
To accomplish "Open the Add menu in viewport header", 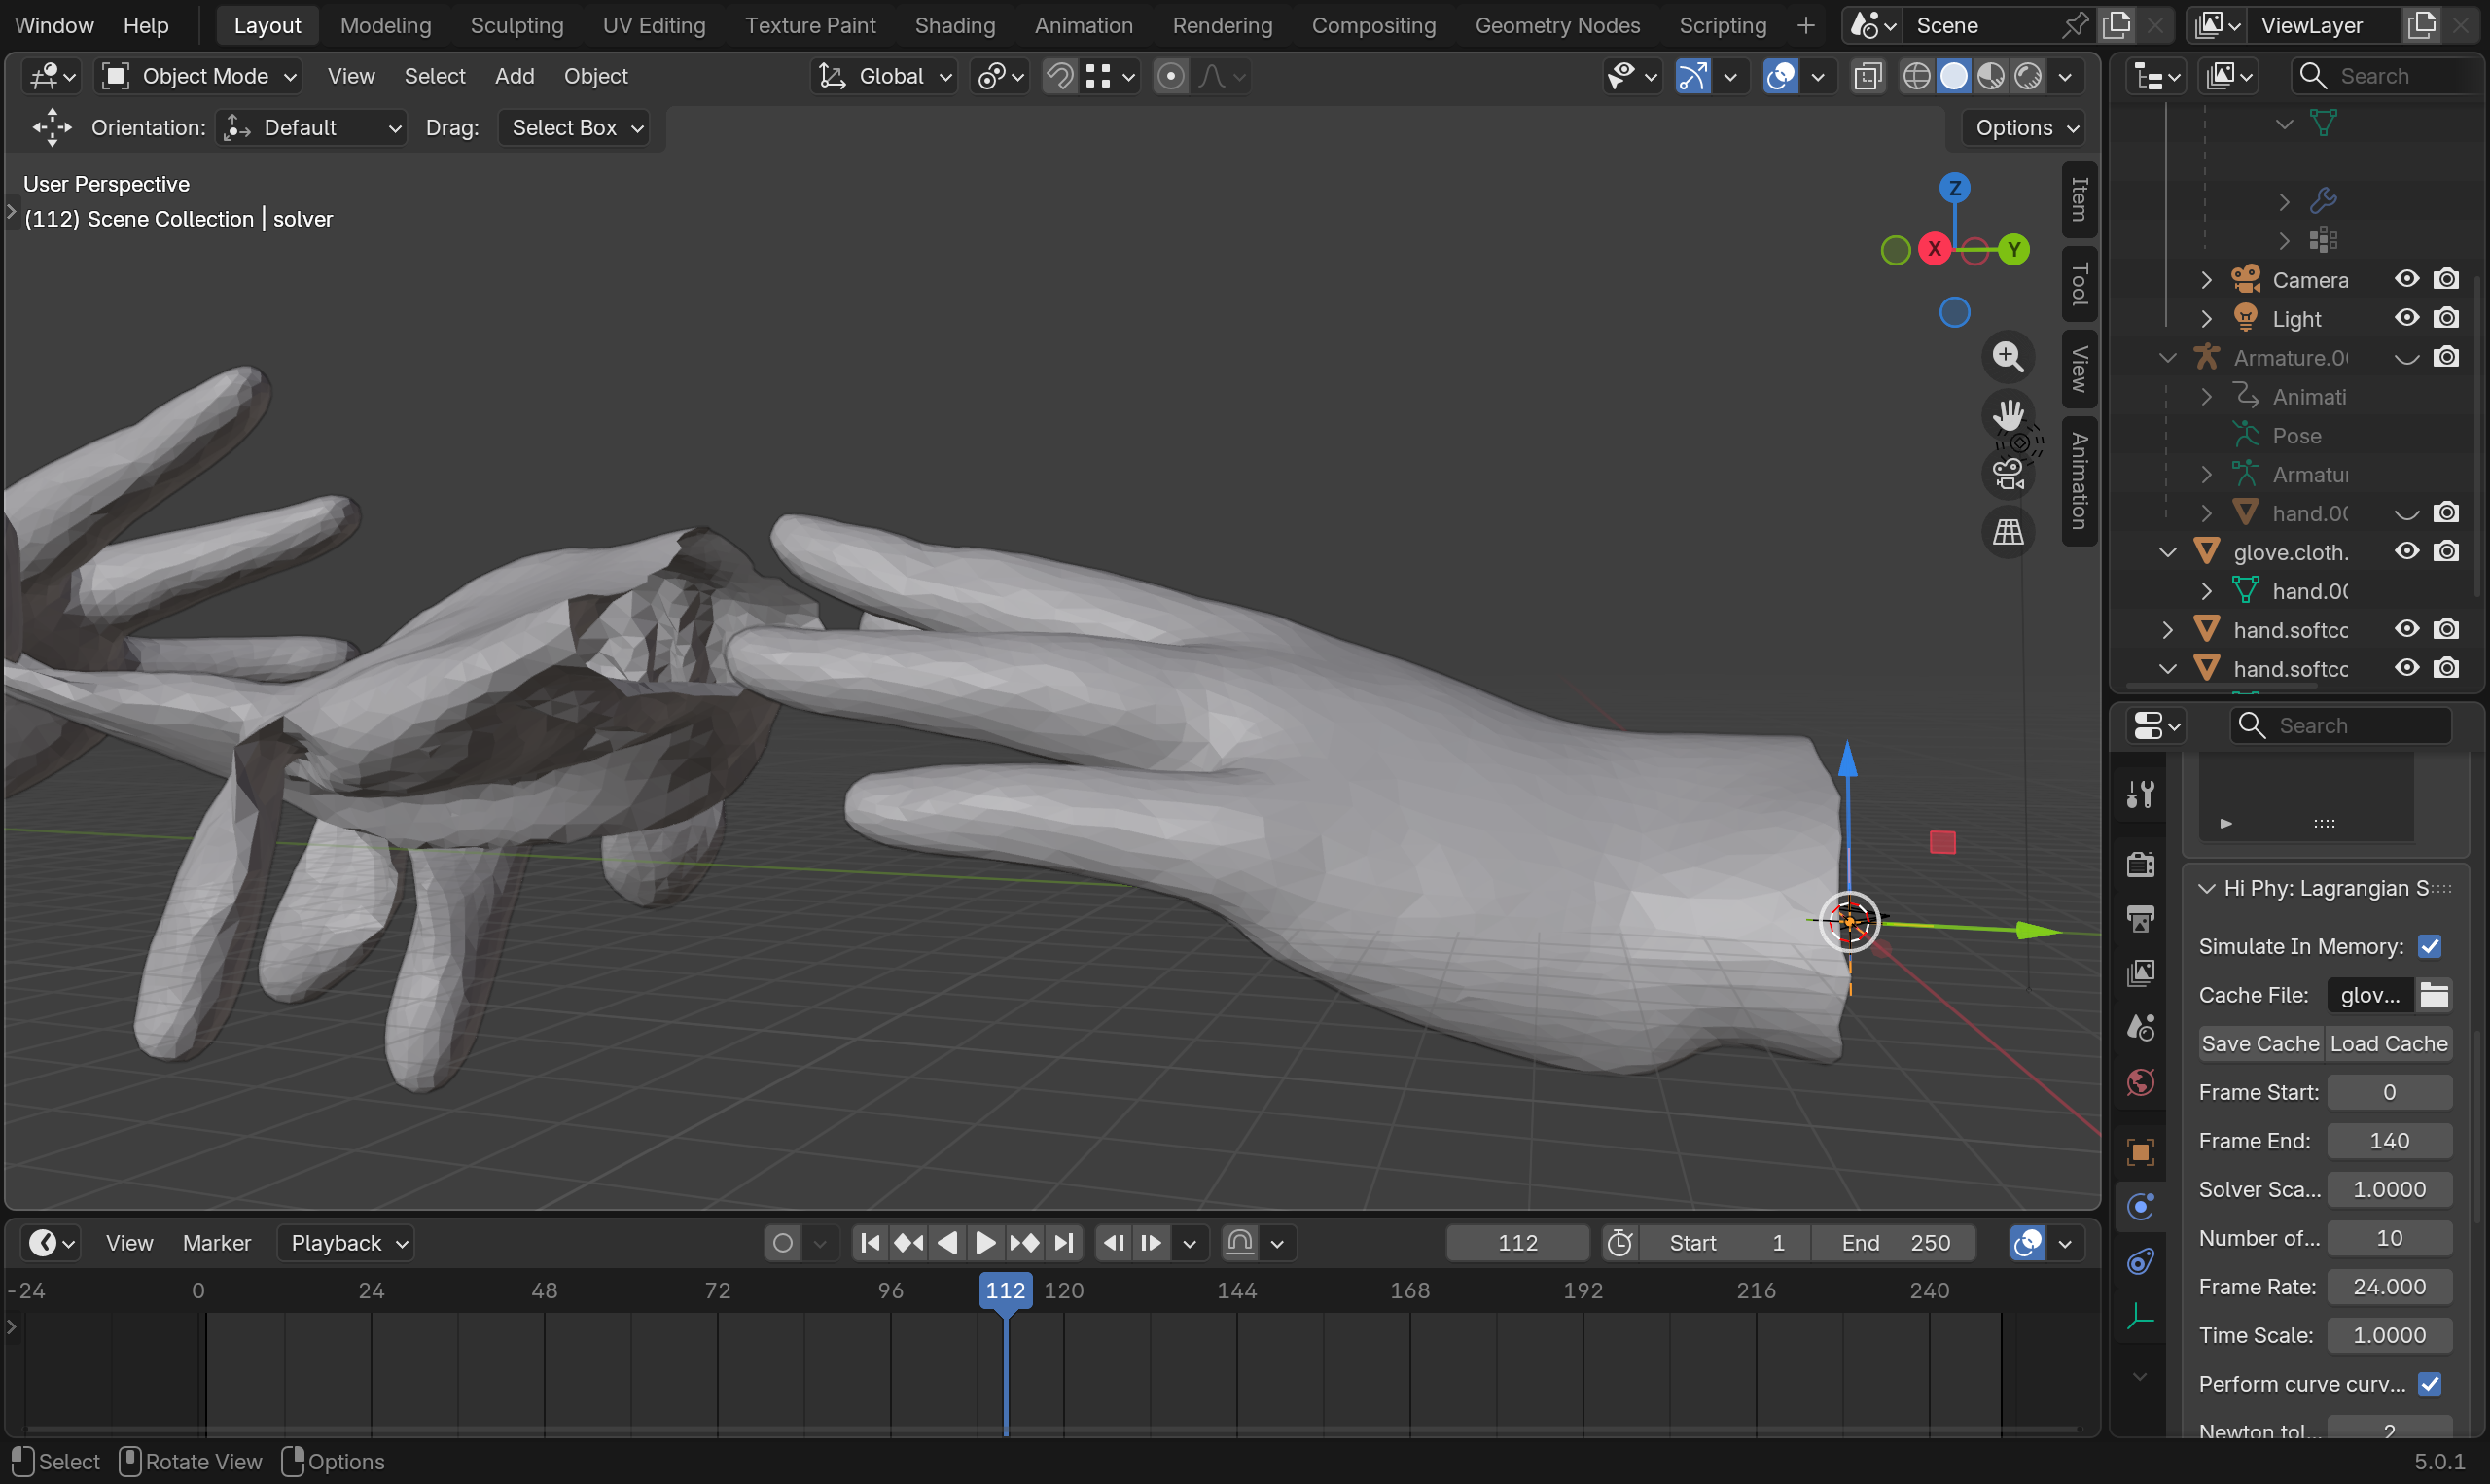I will click(x=514, y=76).
